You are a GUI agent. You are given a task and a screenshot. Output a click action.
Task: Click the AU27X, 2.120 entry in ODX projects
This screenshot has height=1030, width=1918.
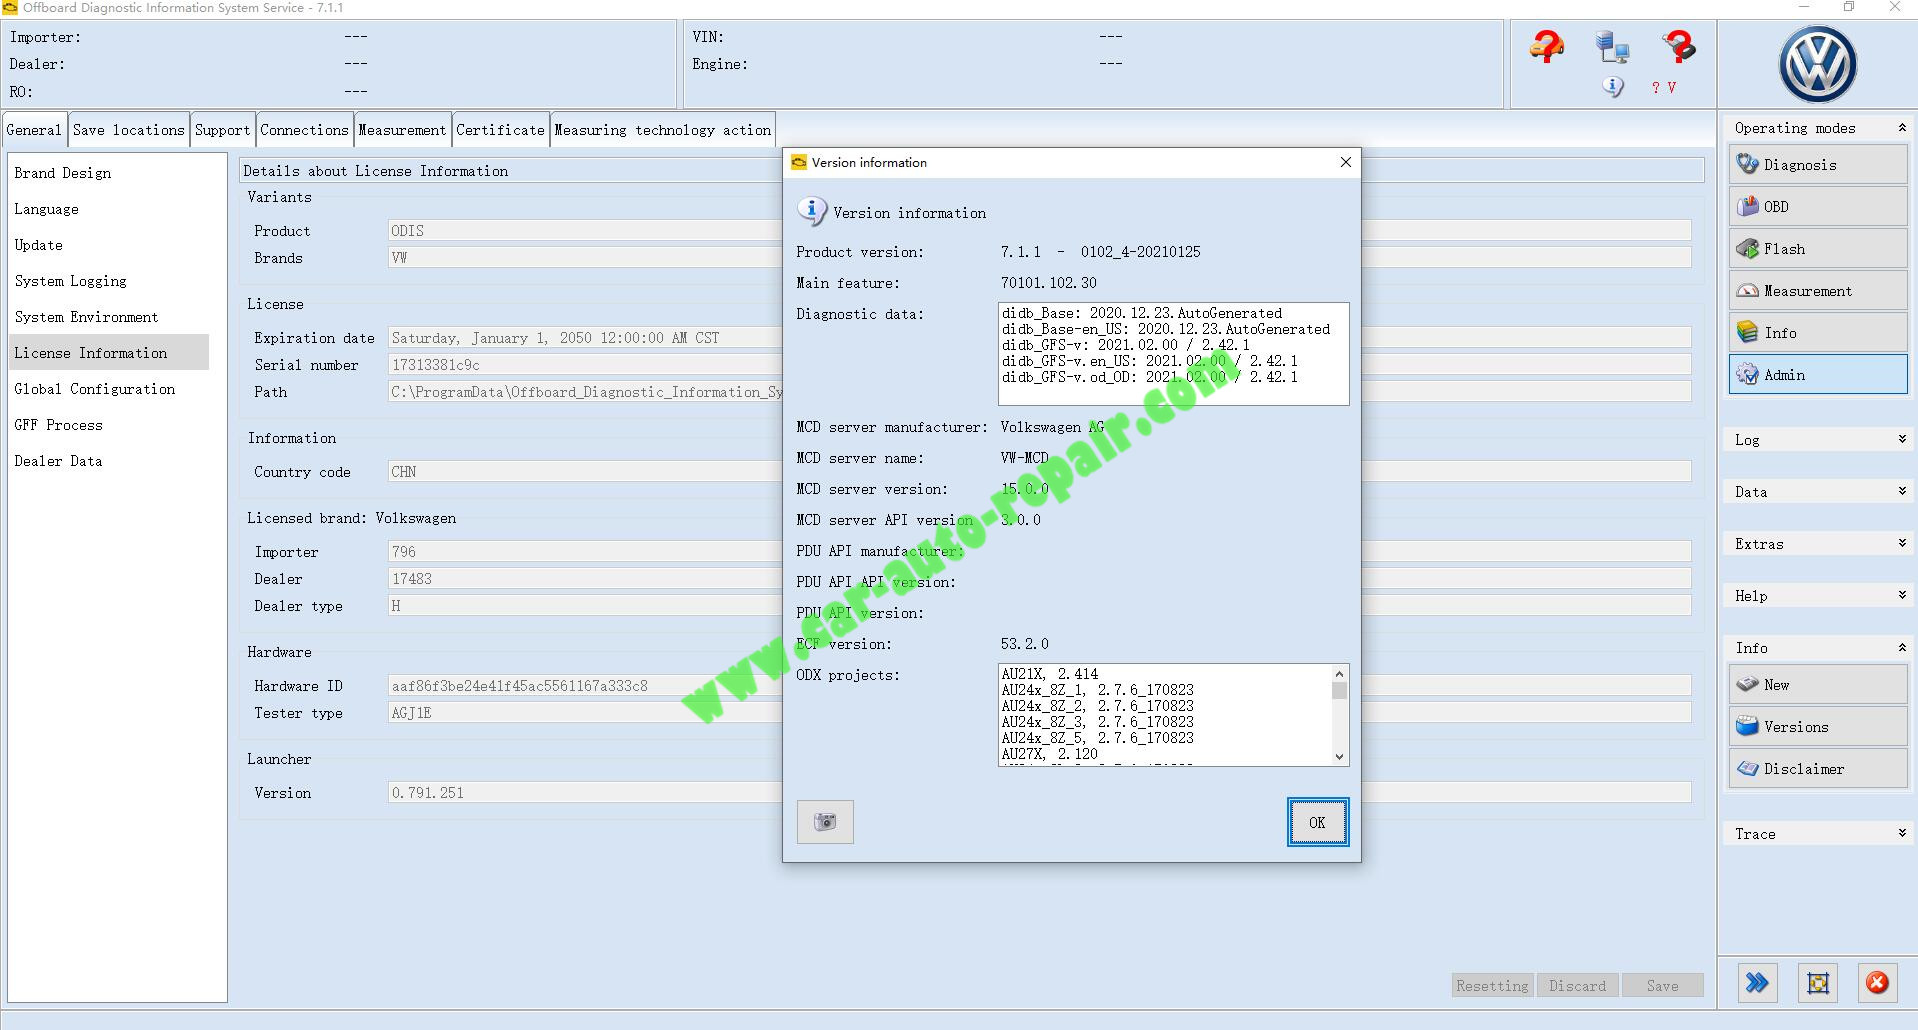pyautogui.click(x=1049, y=754)
